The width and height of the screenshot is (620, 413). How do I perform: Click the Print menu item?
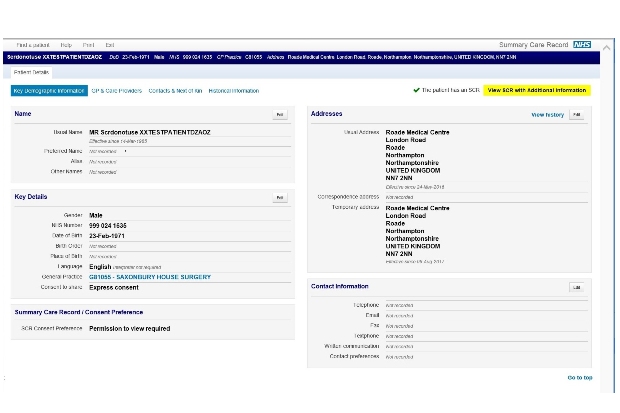coord(88,45)
